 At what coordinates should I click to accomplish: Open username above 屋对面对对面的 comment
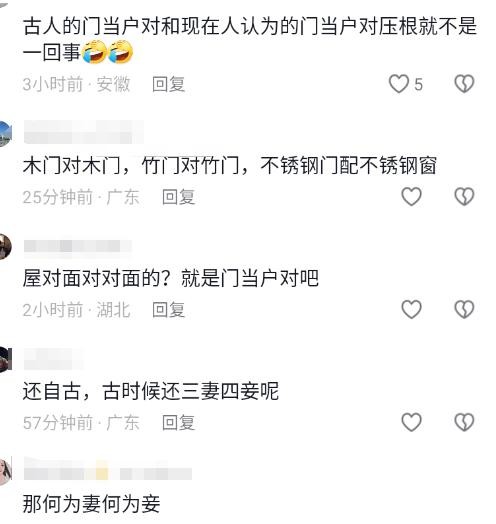pos(78,246)
